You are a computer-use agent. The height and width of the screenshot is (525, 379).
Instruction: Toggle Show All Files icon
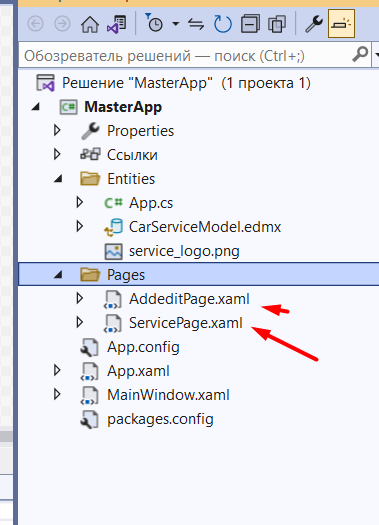pyautogui.click(x=277, y=24)
